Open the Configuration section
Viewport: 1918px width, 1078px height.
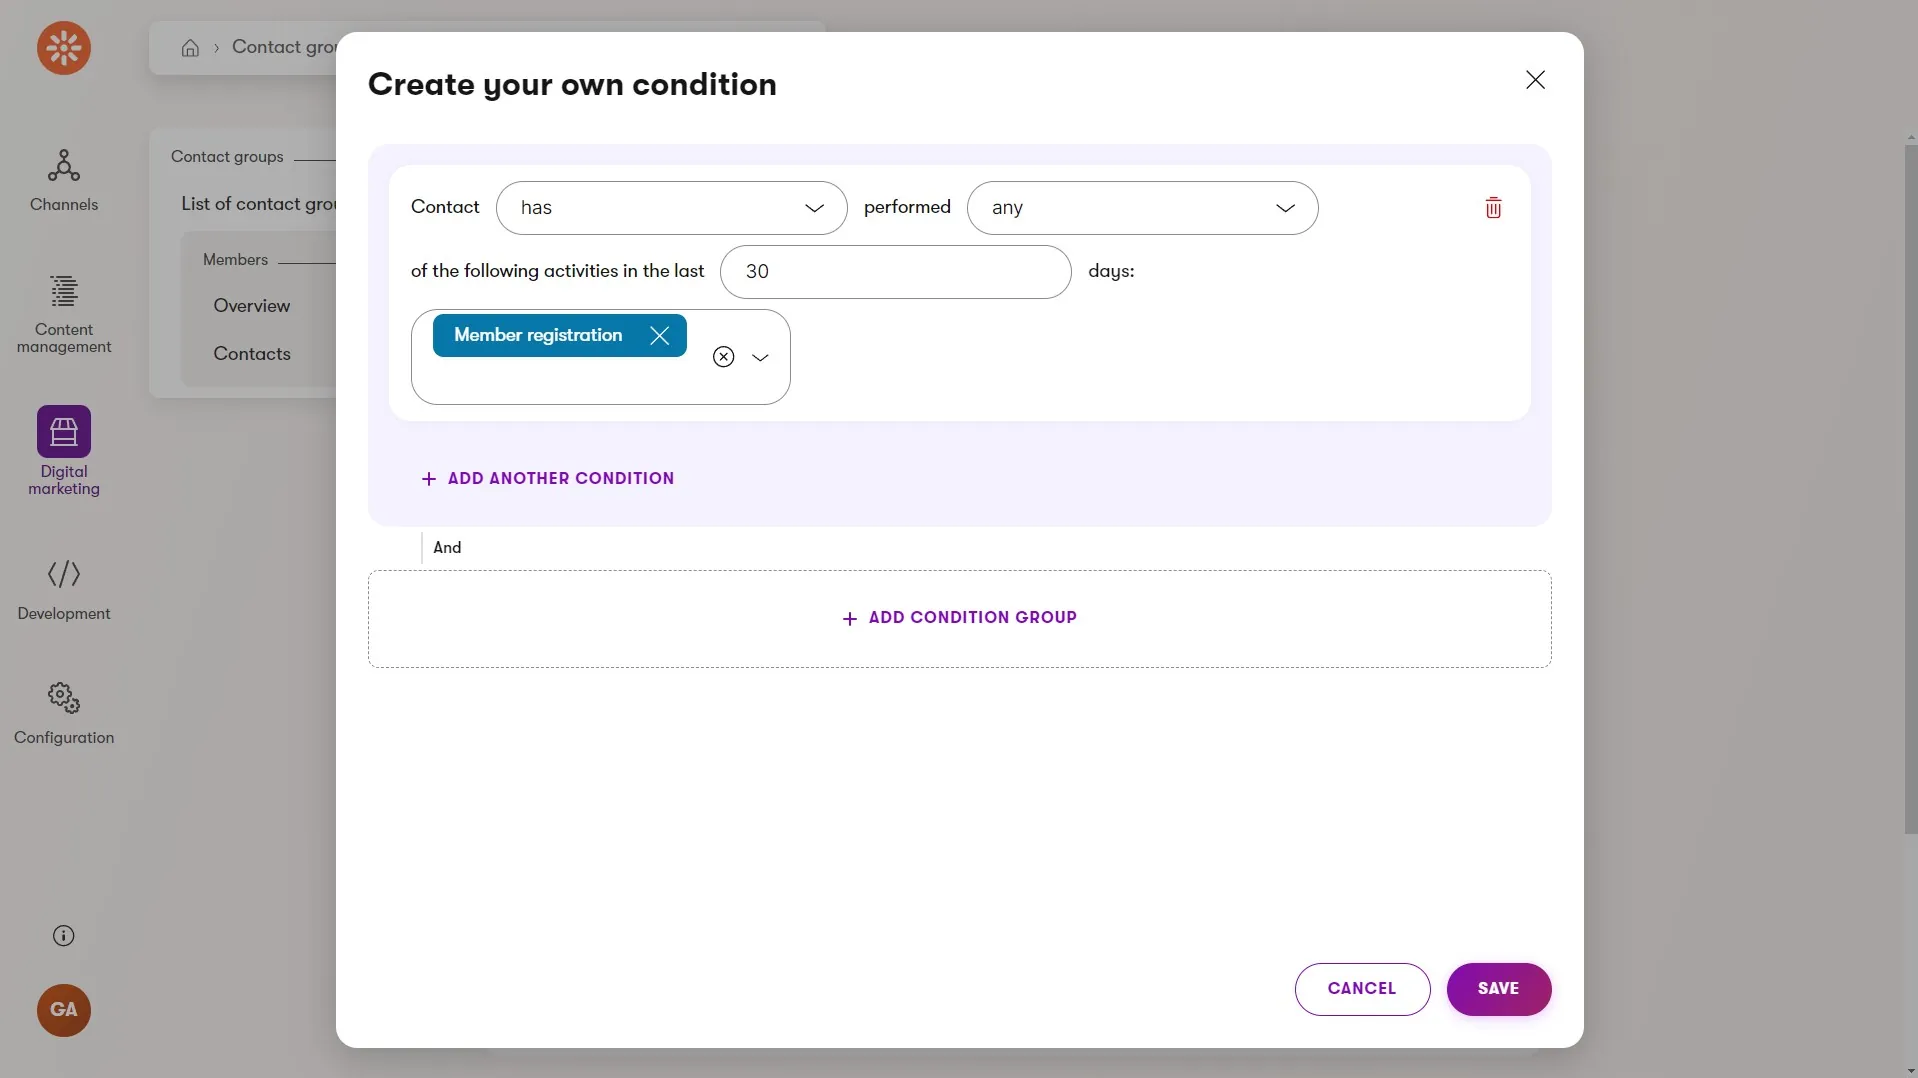[64, 714]
